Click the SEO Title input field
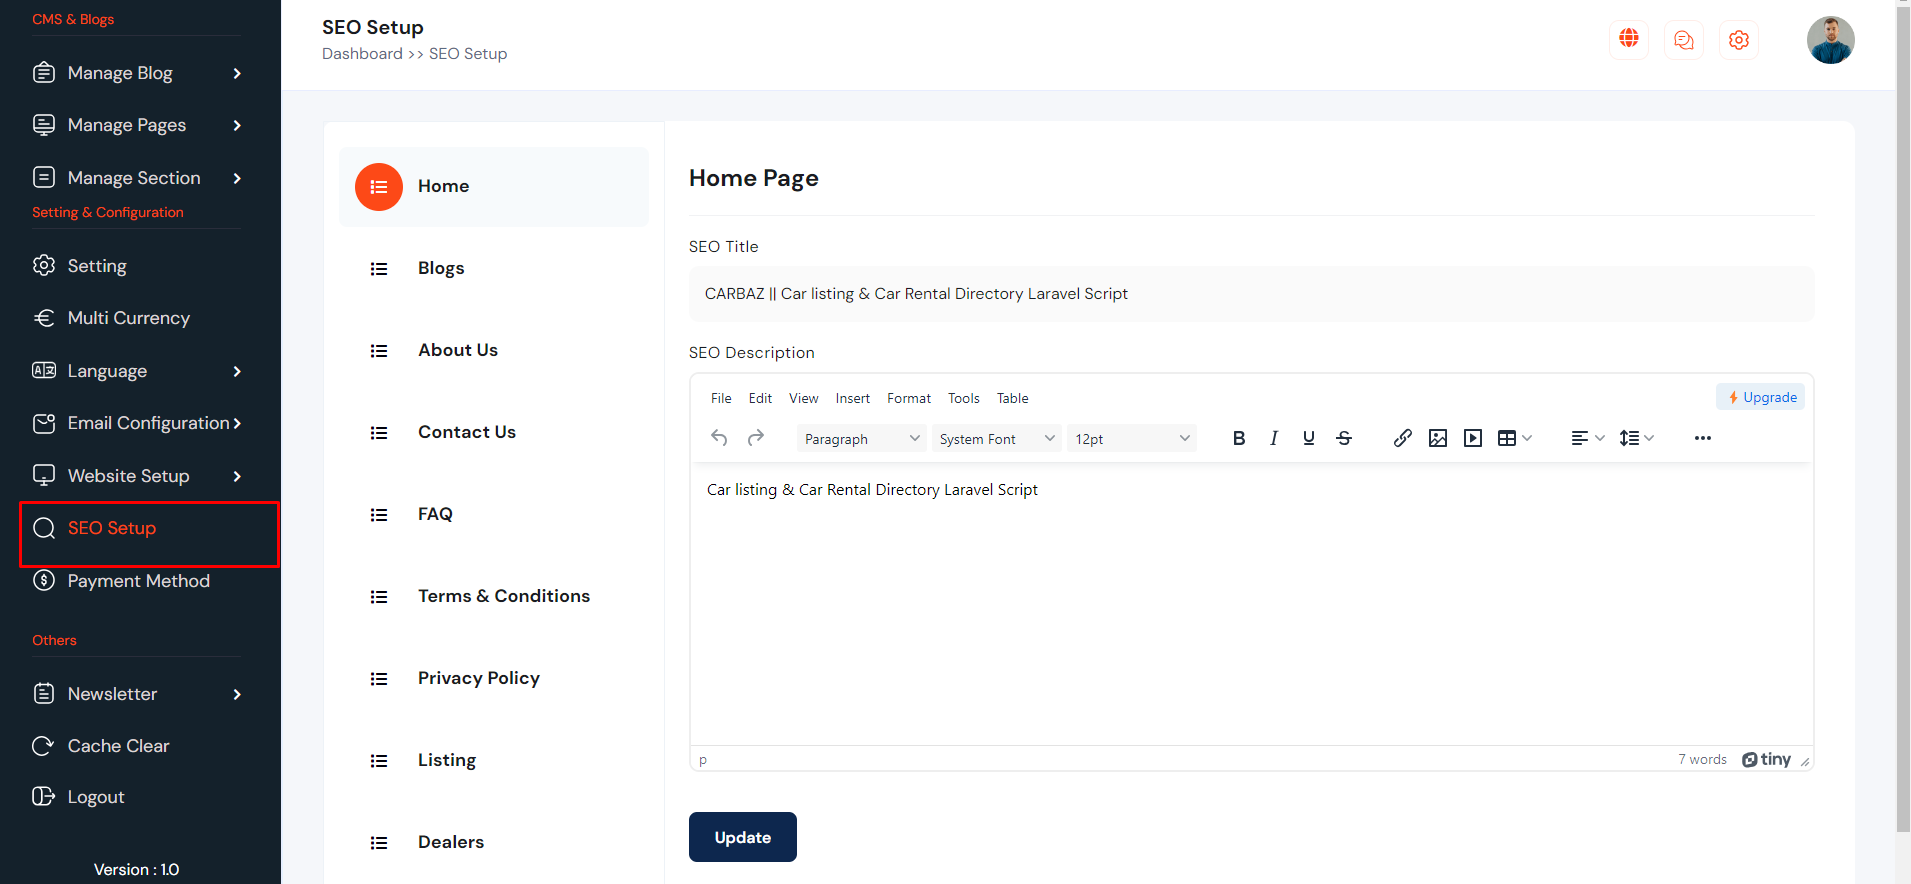 [1250, 294]
